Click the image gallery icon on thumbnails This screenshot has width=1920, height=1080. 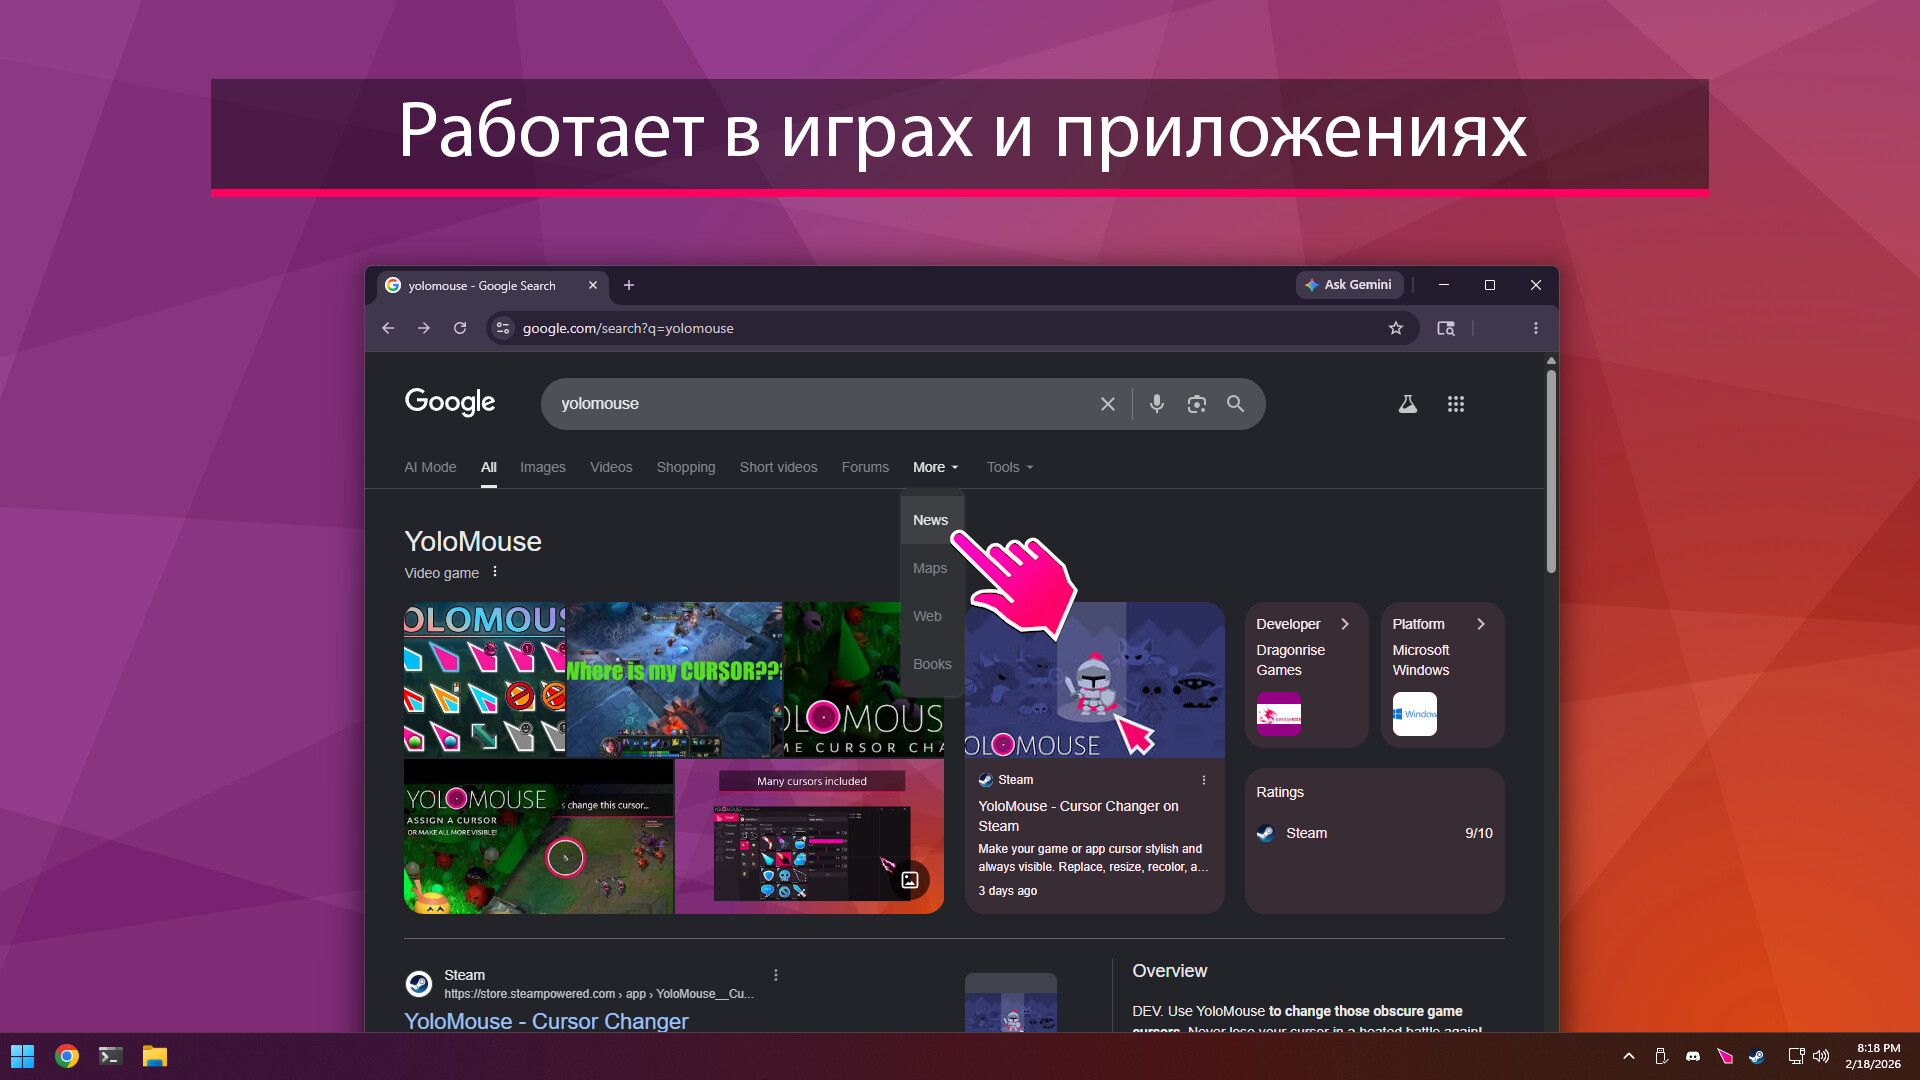[x=910, y=880]
